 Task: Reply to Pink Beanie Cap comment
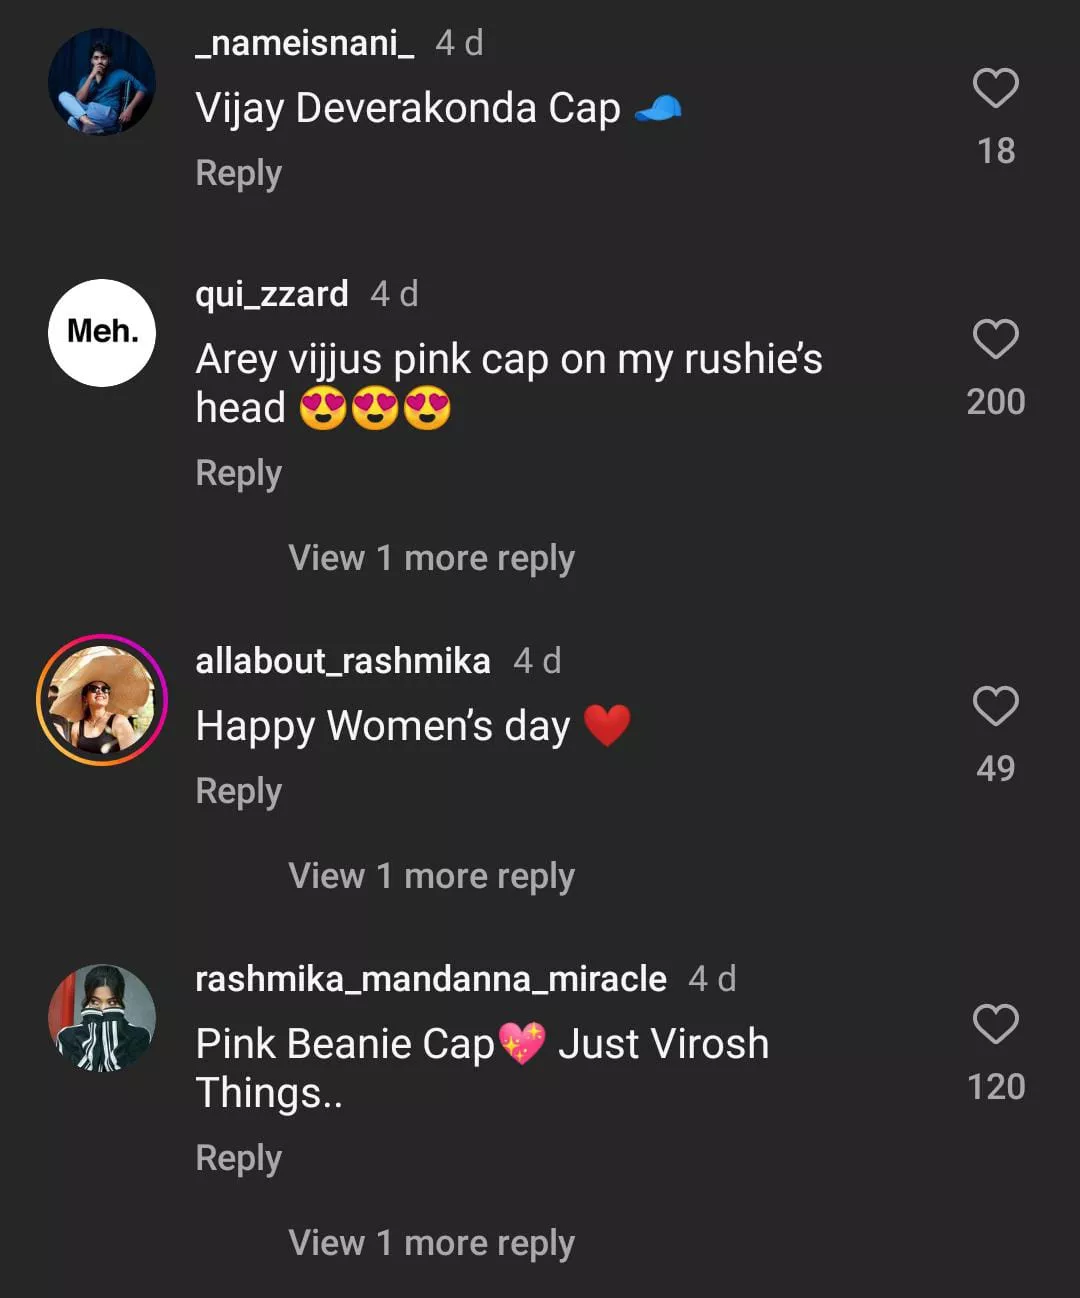(238, 1158)
